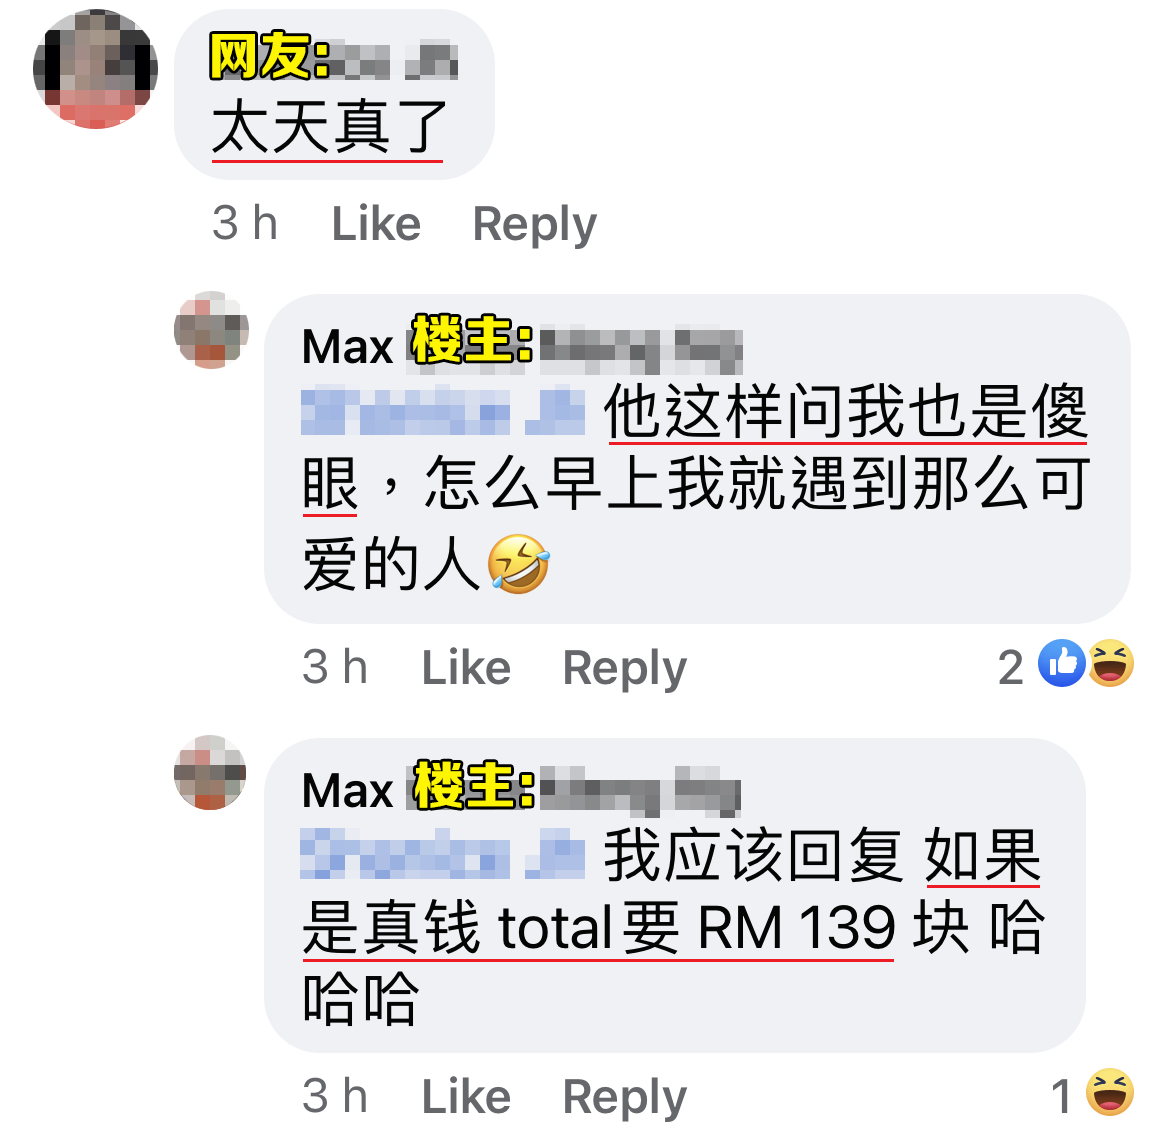The height and width of the screenshot is (1134, 1170).
Task: Open Max's avatar on the RM 139 reply
Action: [x=210, y=773]
